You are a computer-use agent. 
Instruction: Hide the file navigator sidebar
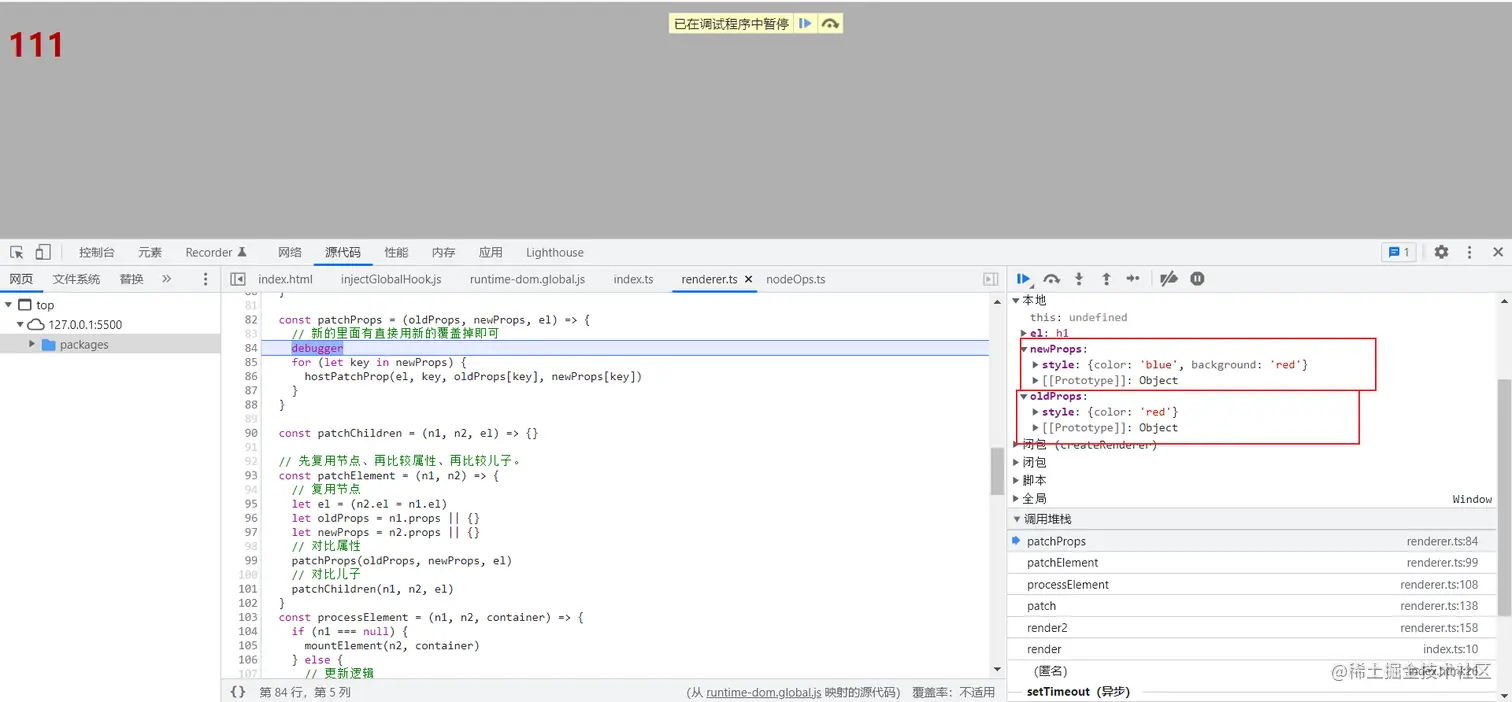pyautogui.click(x=238, y=279)
